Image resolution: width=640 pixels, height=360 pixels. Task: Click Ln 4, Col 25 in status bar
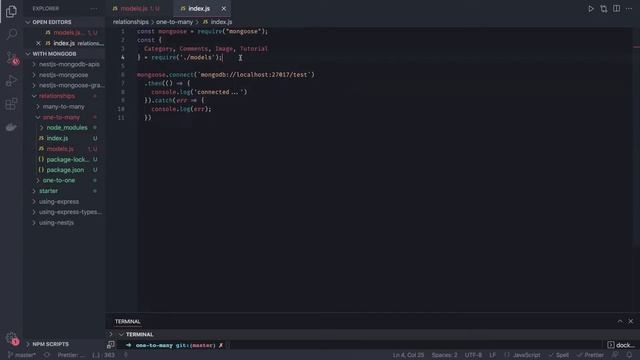tap(408, 355)
